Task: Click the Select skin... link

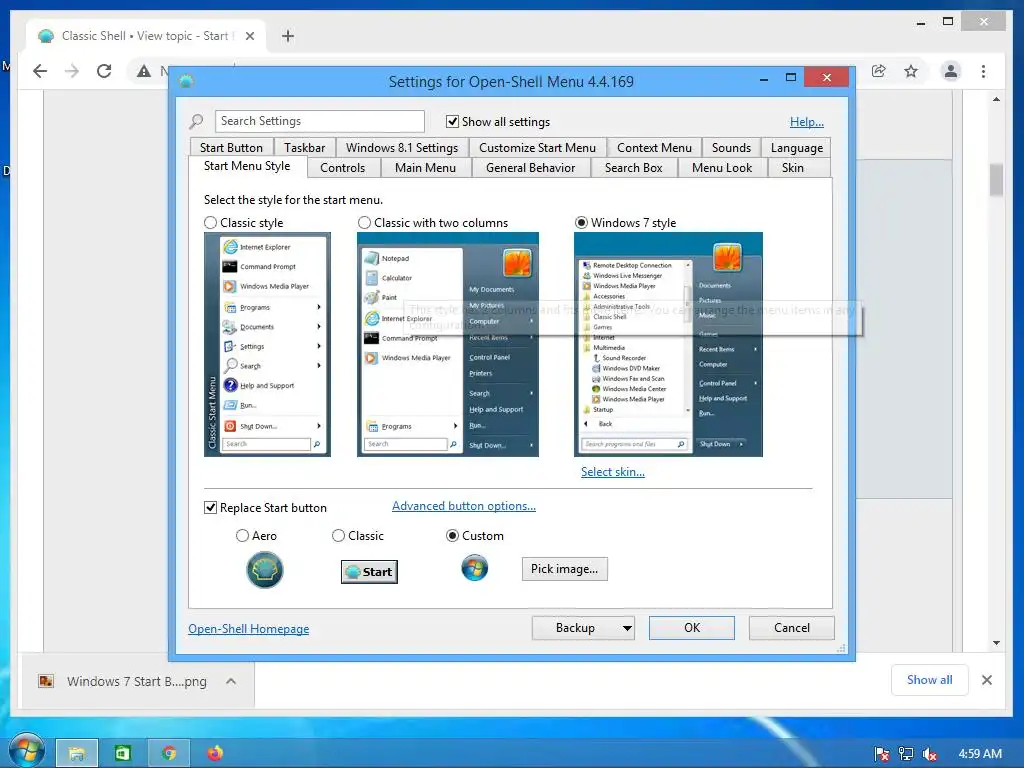Action: click(x=613, y=472)
